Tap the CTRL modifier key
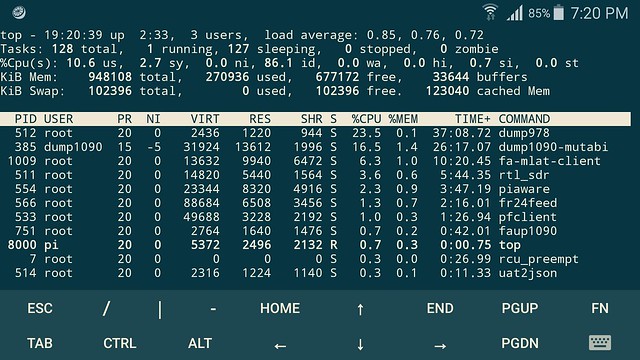Screen dimensions: 640x360 coord(120,343)
